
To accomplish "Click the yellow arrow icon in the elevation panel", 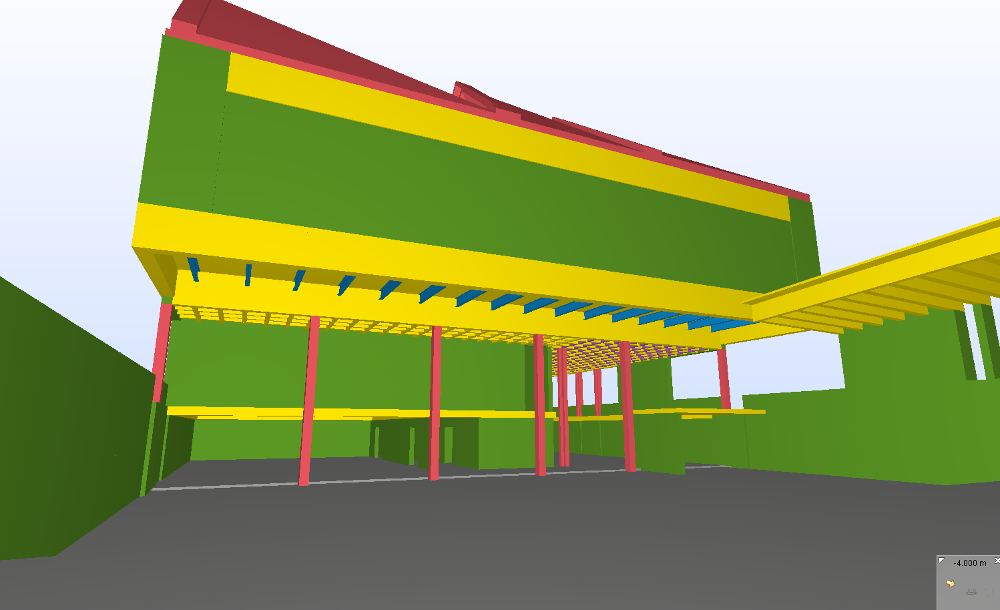I will coord(950,583).
